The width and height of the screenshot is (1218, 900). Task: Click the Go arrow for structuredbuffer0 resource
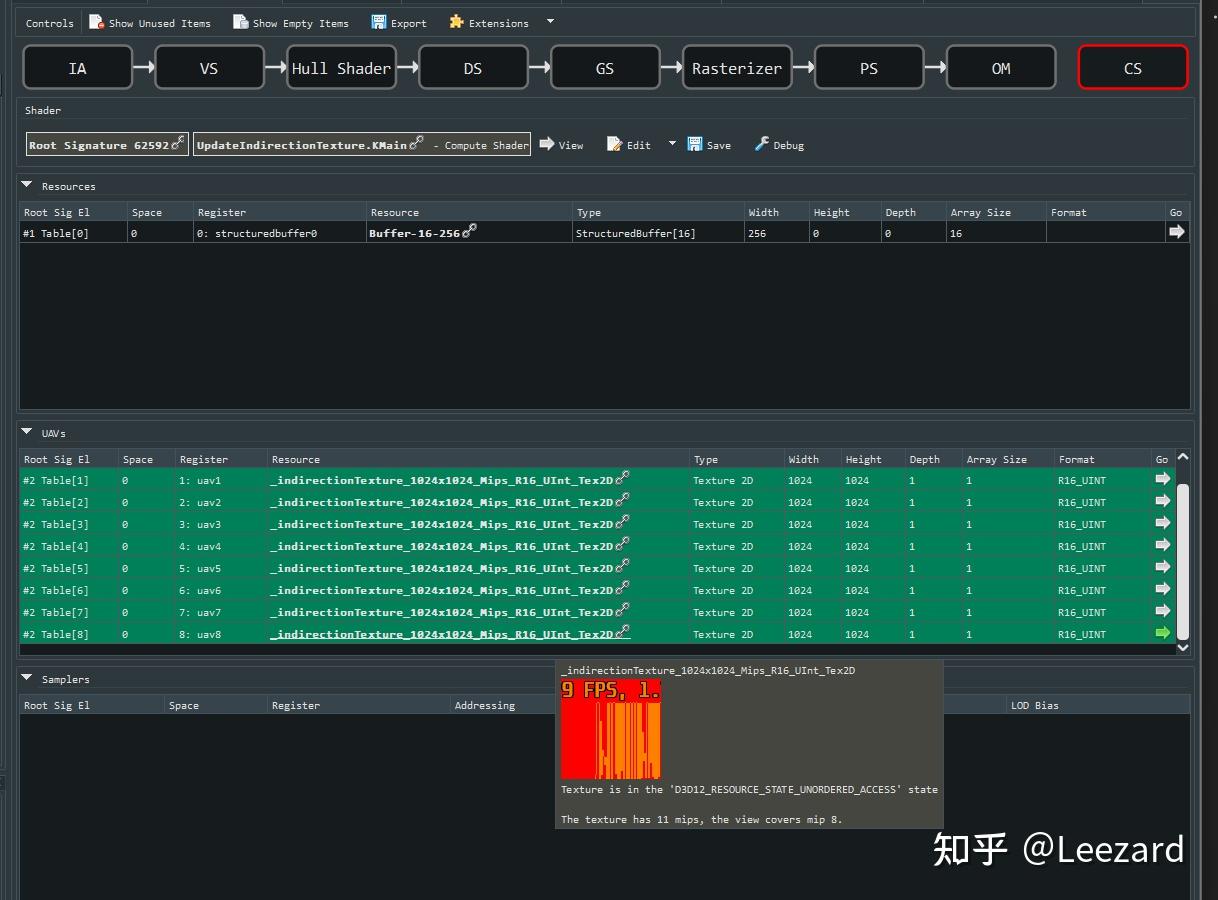[1177, 231]
